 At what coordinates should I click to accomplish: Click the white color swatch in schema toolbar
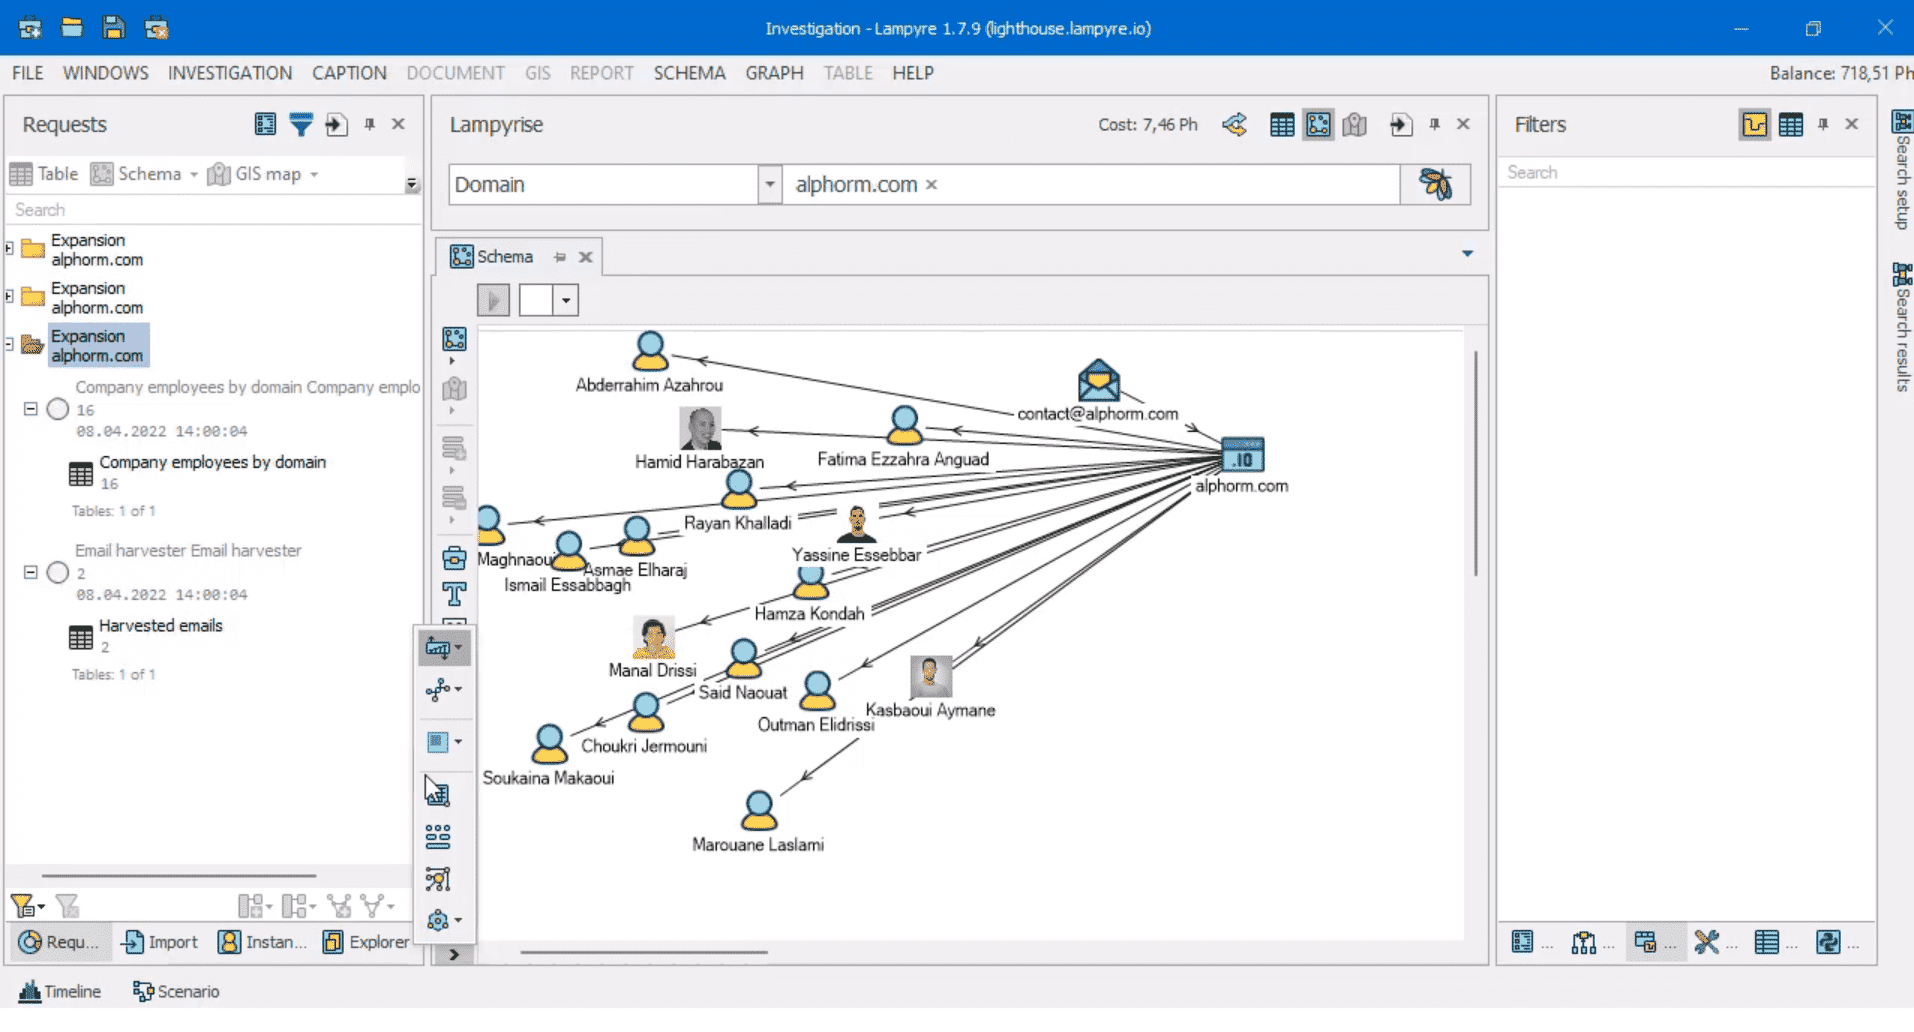pos(536,300)
